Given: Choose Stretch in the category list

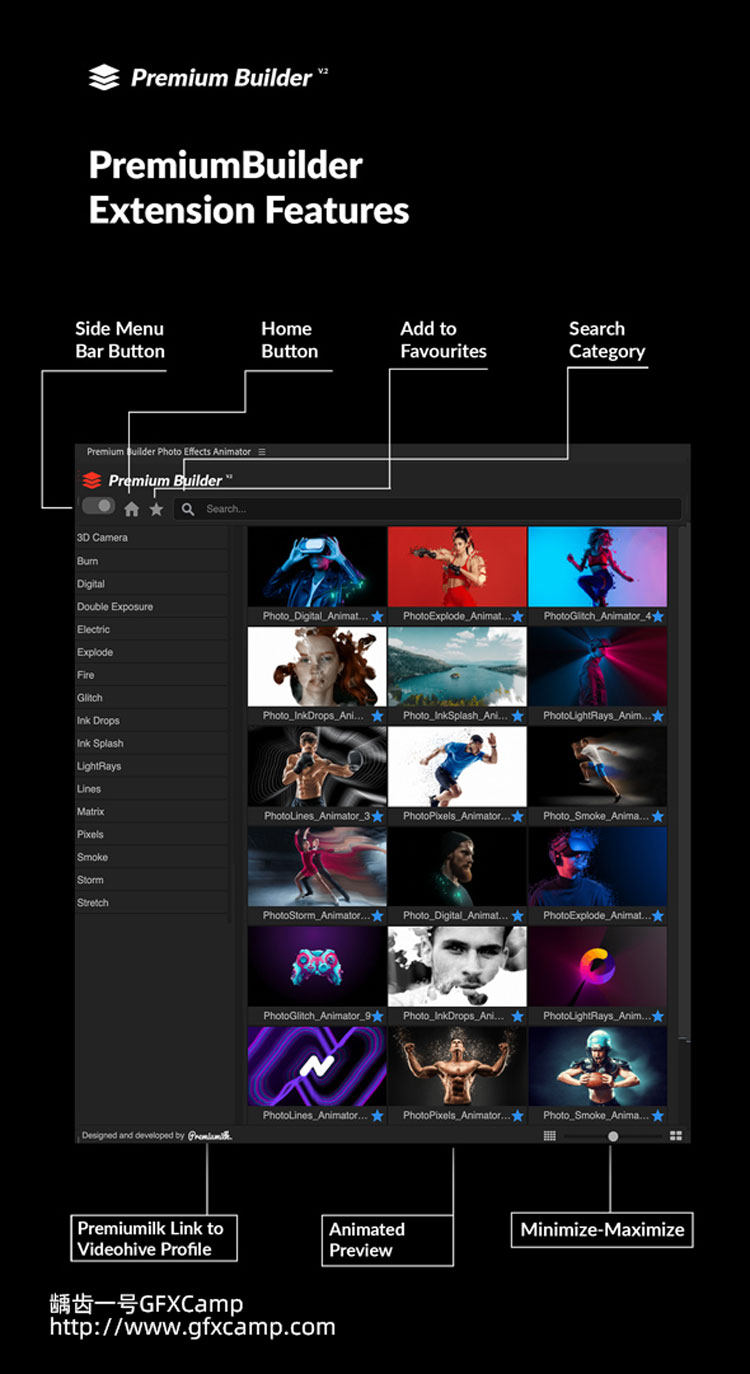Looking at the screenshot, I should tap(152, 903).
